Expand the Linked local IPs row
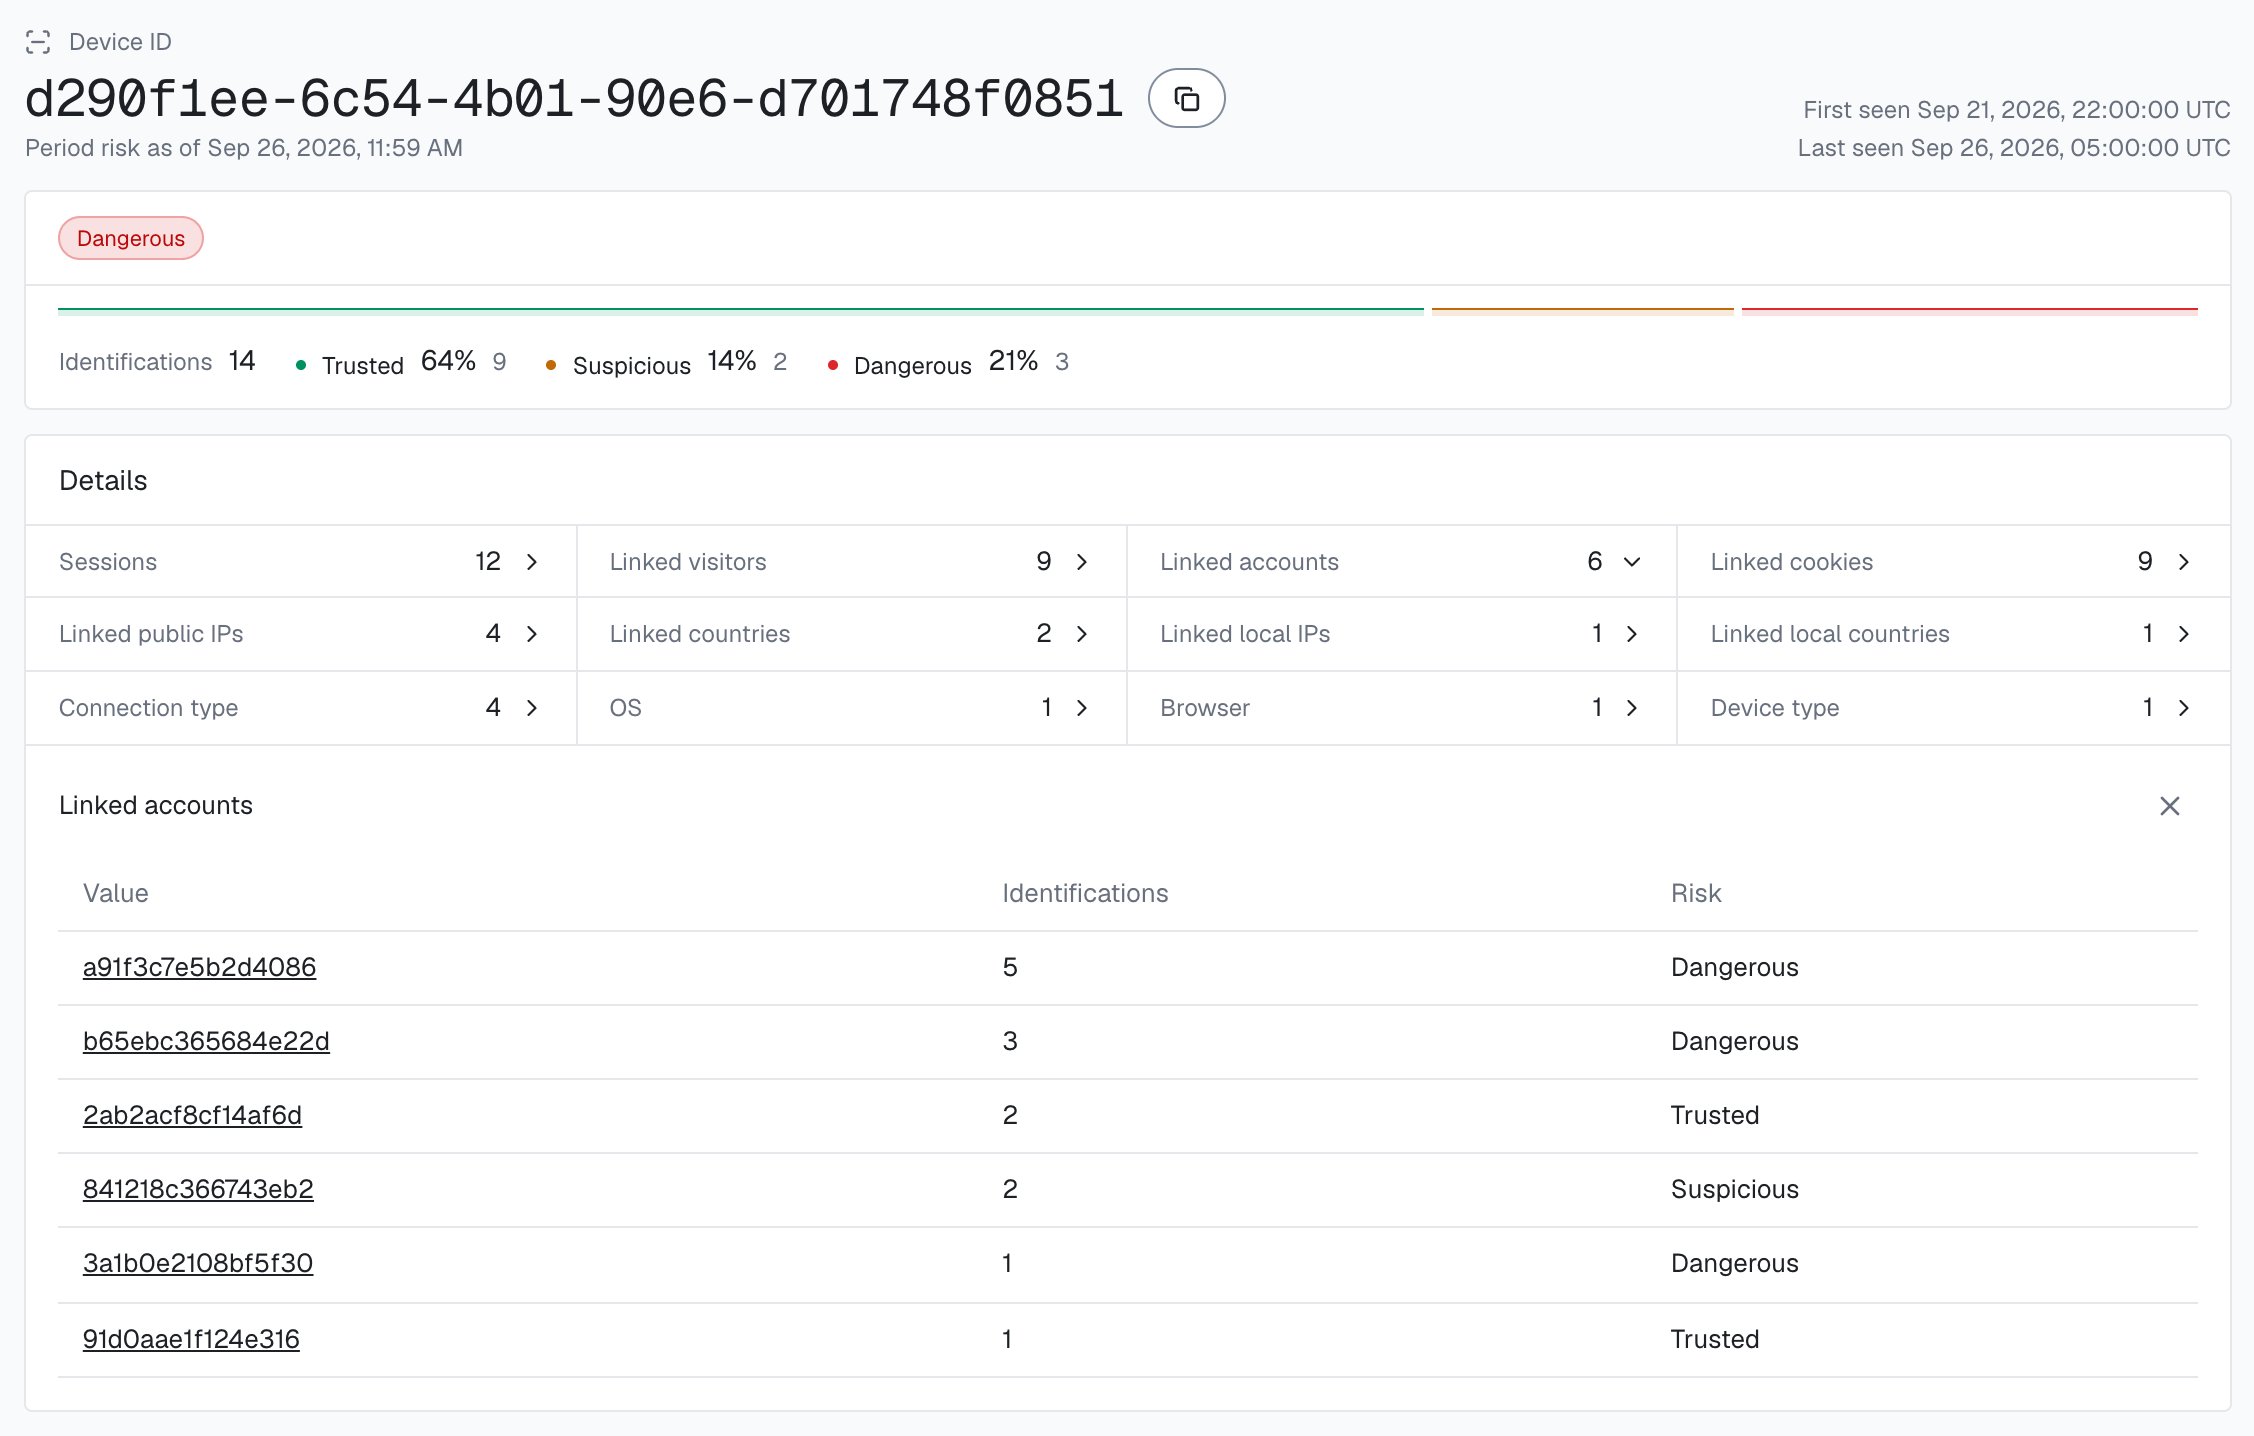The image size is (2254, 1436). [x=1401, y=634]
